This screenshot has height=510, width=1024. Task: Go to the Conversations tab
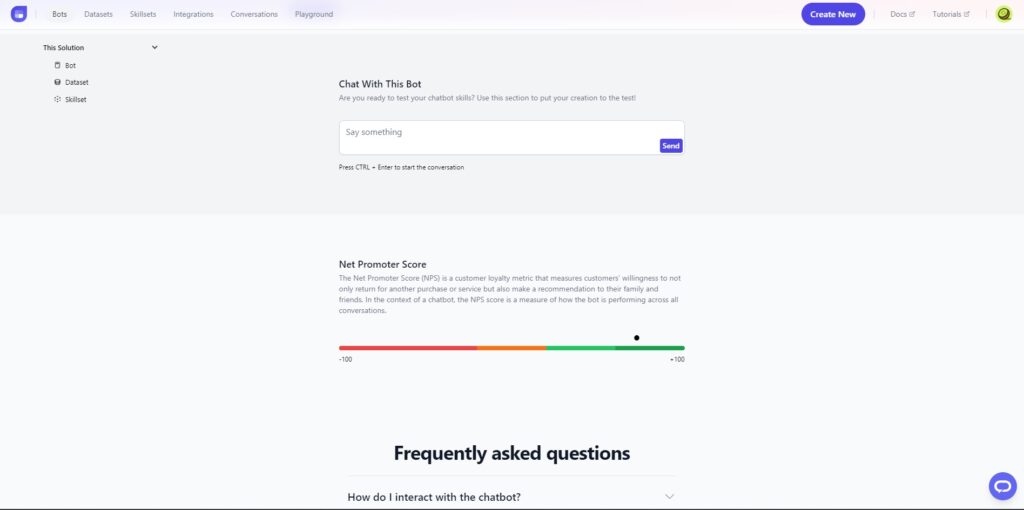[254, 14]
